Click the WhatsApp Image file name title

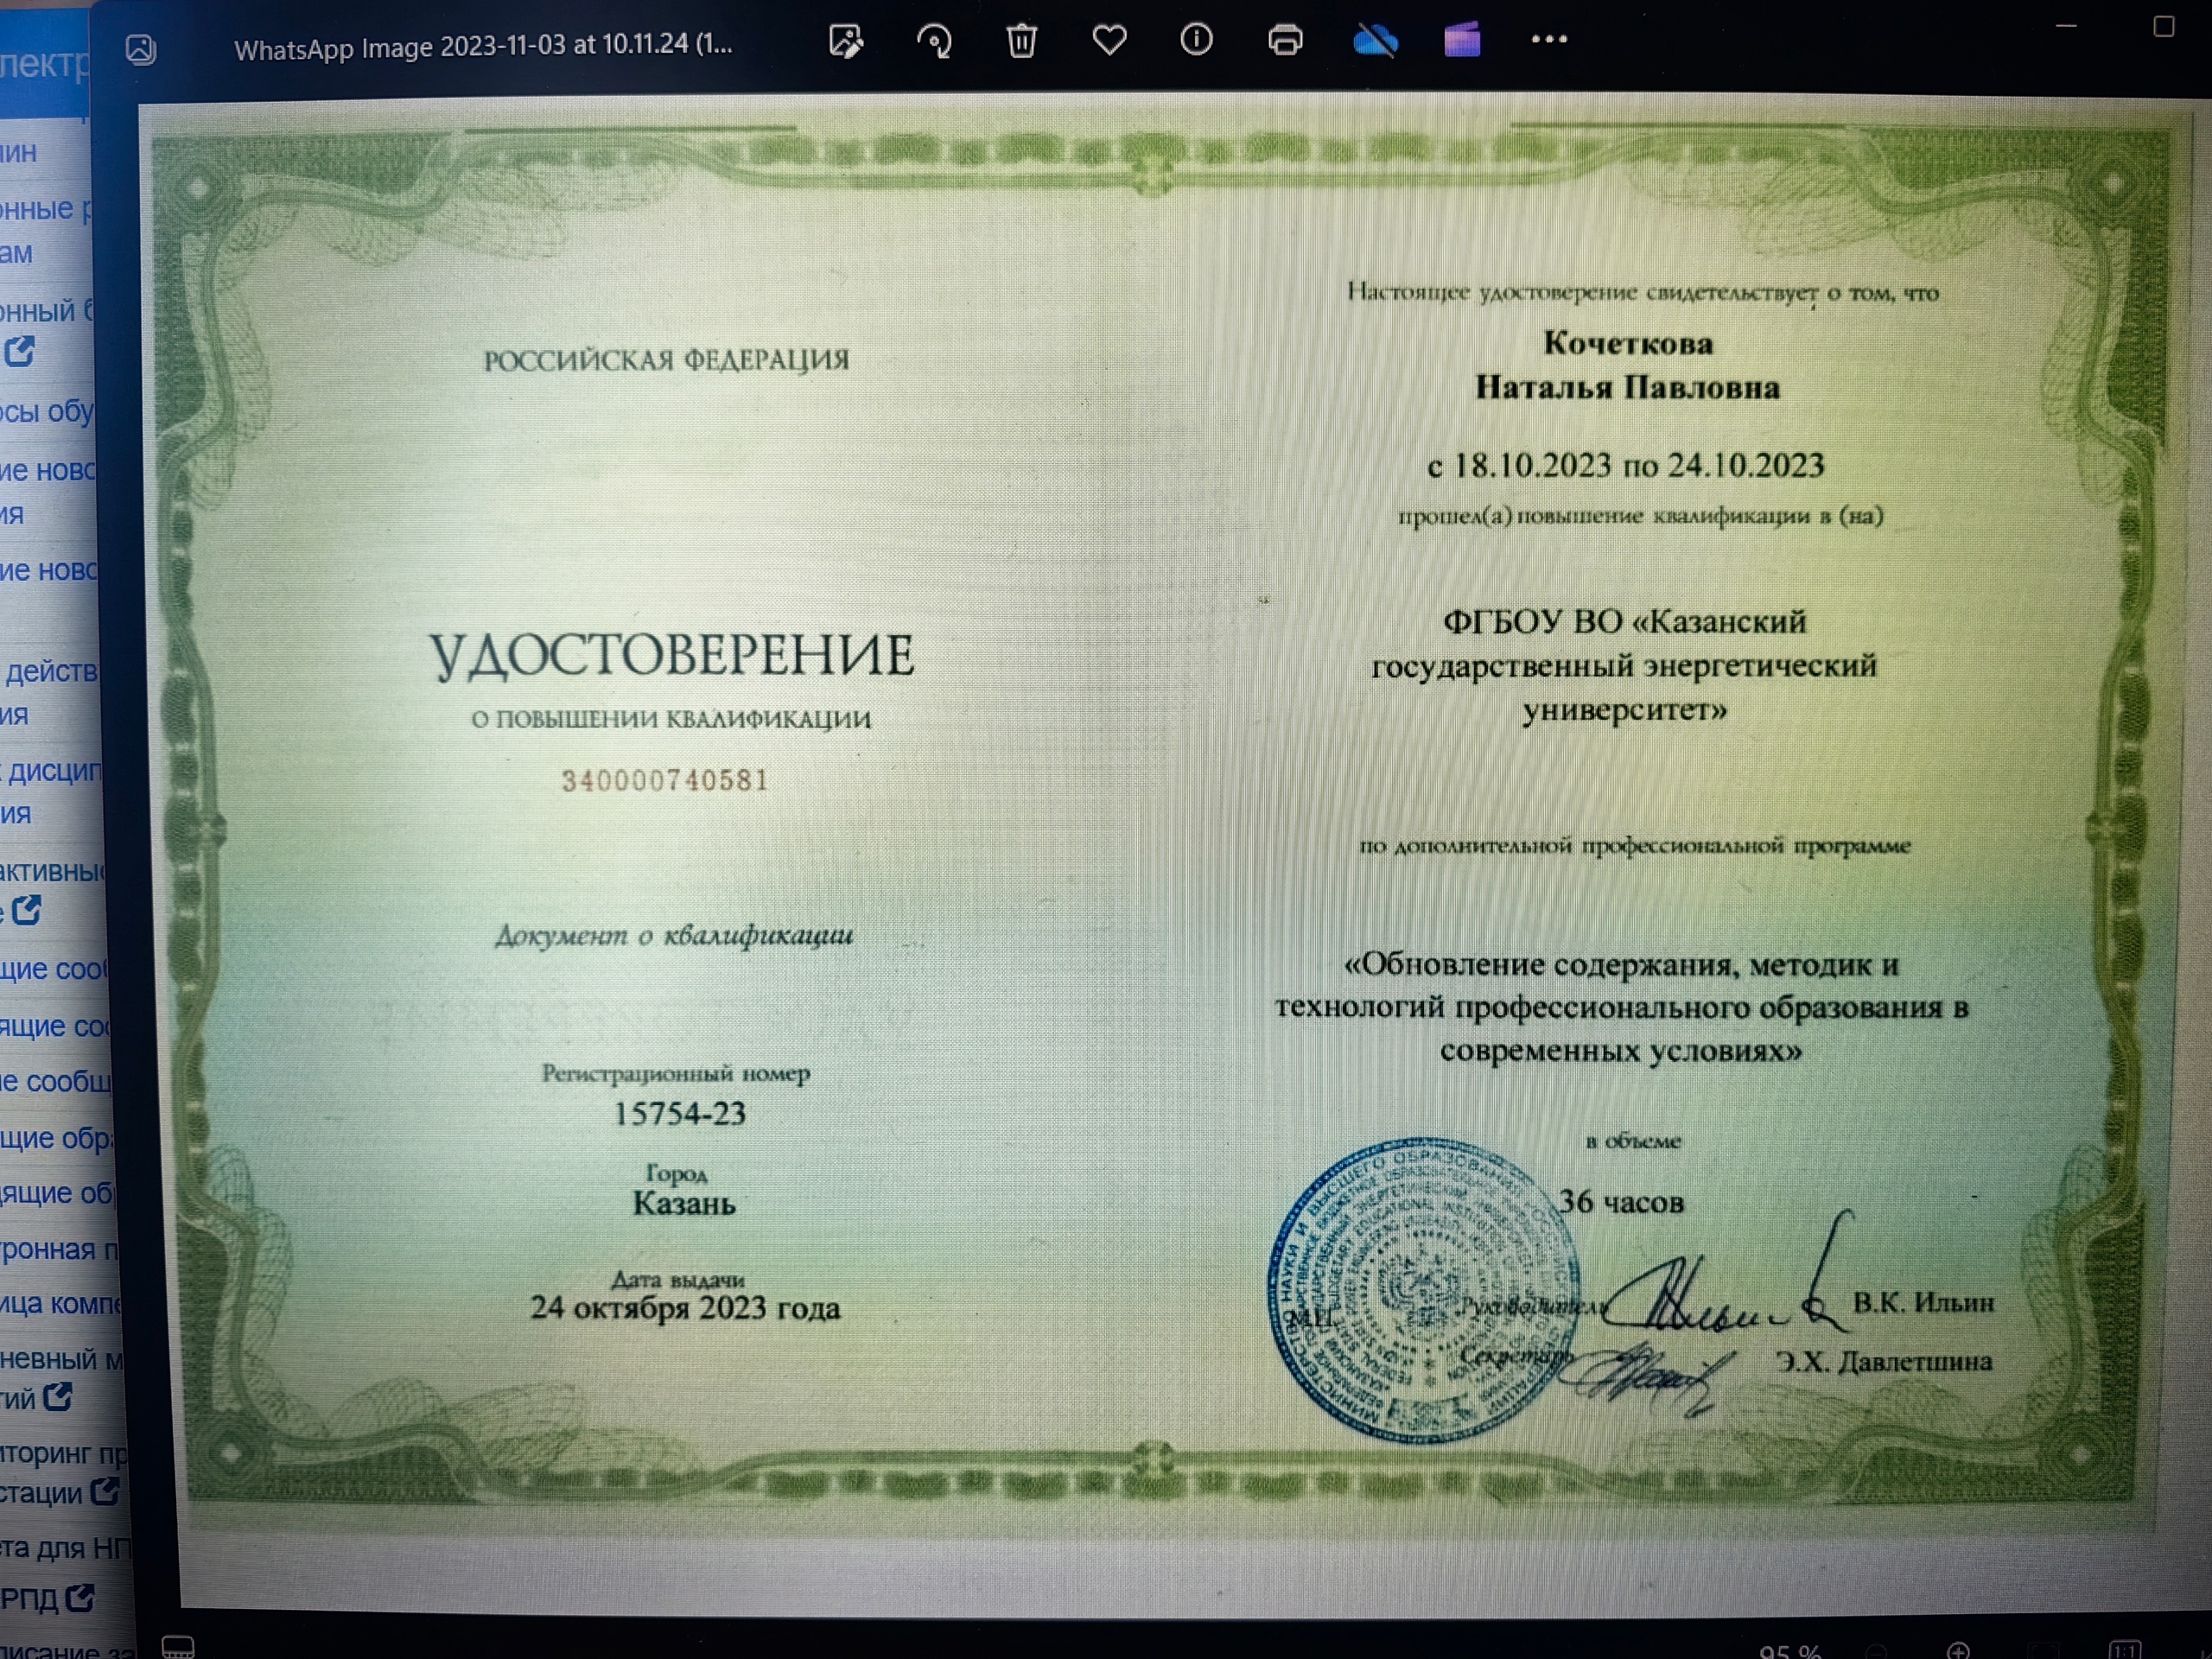coord(482,46)
